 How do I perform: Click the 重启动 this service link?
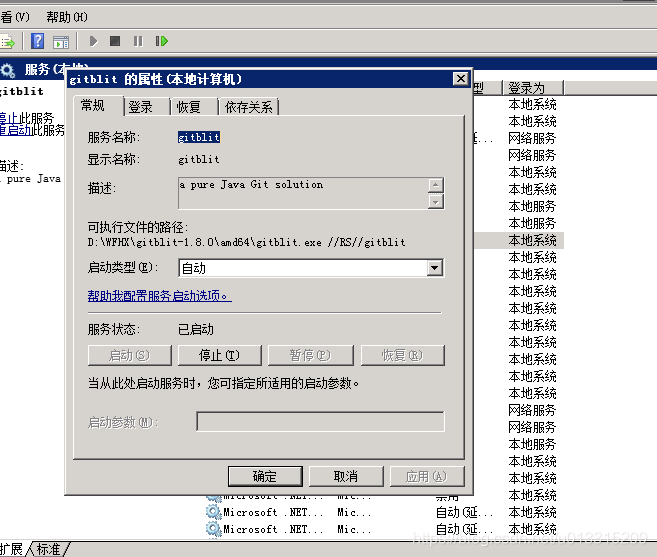coord(16,130)
